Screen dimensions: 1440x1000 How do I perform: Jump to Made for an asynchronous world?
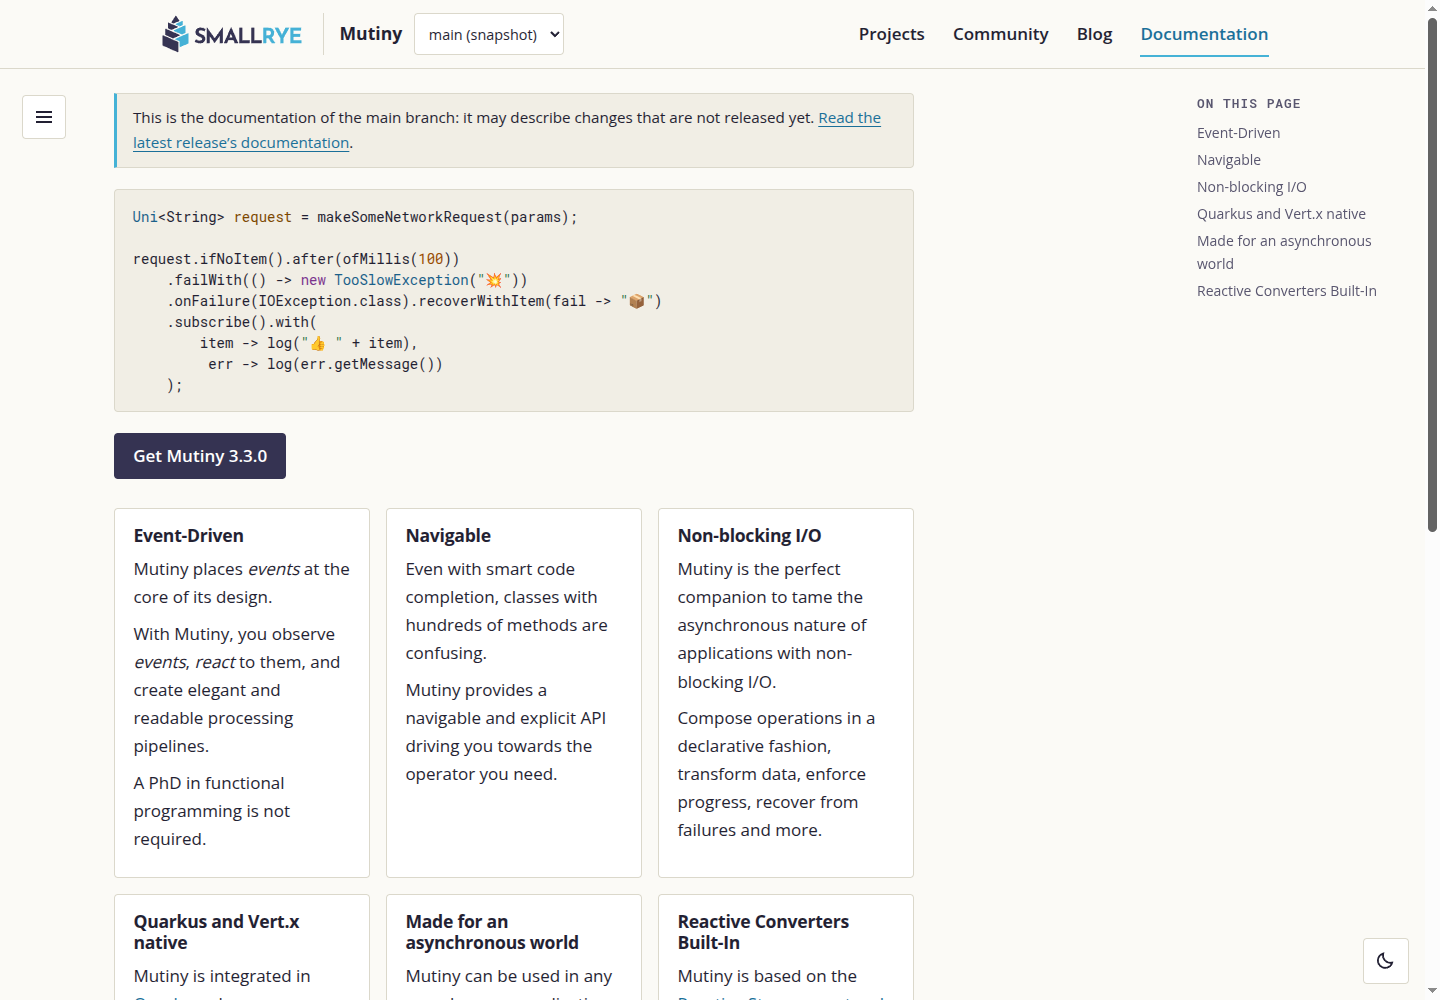[x=1284, y=252]
